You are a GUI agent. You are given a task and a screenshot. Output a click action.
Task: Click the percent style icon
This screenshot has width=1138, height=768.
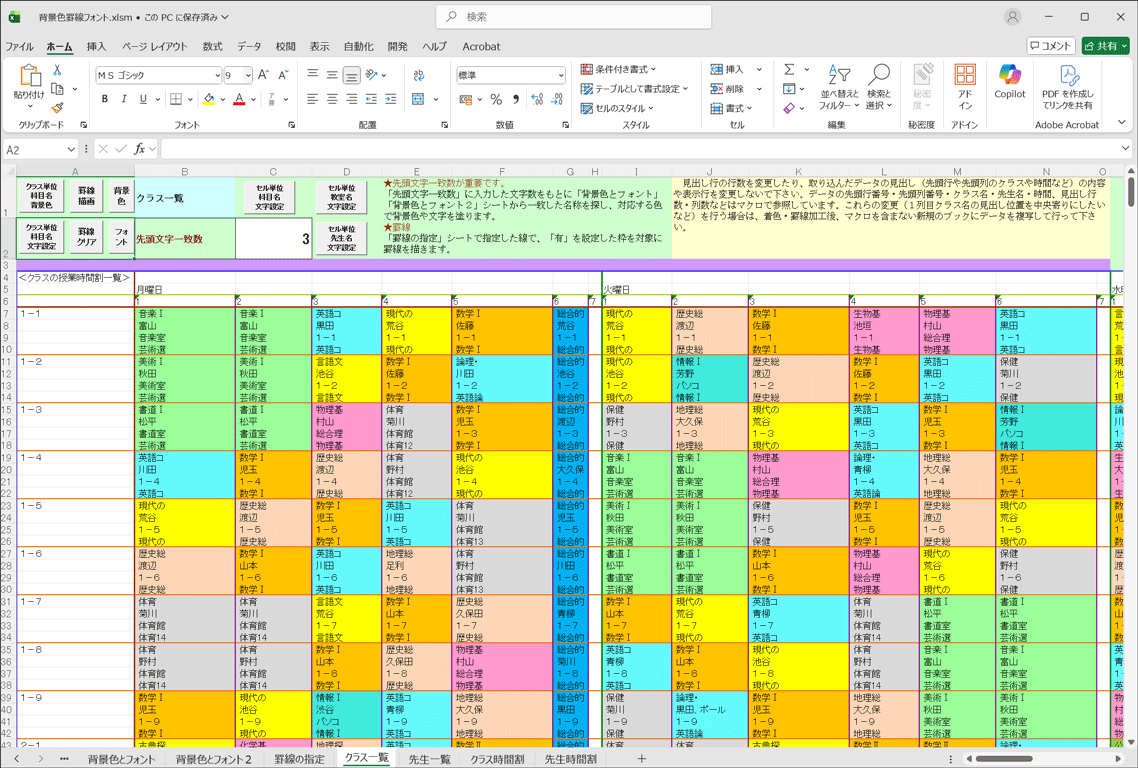coord(496,100)
